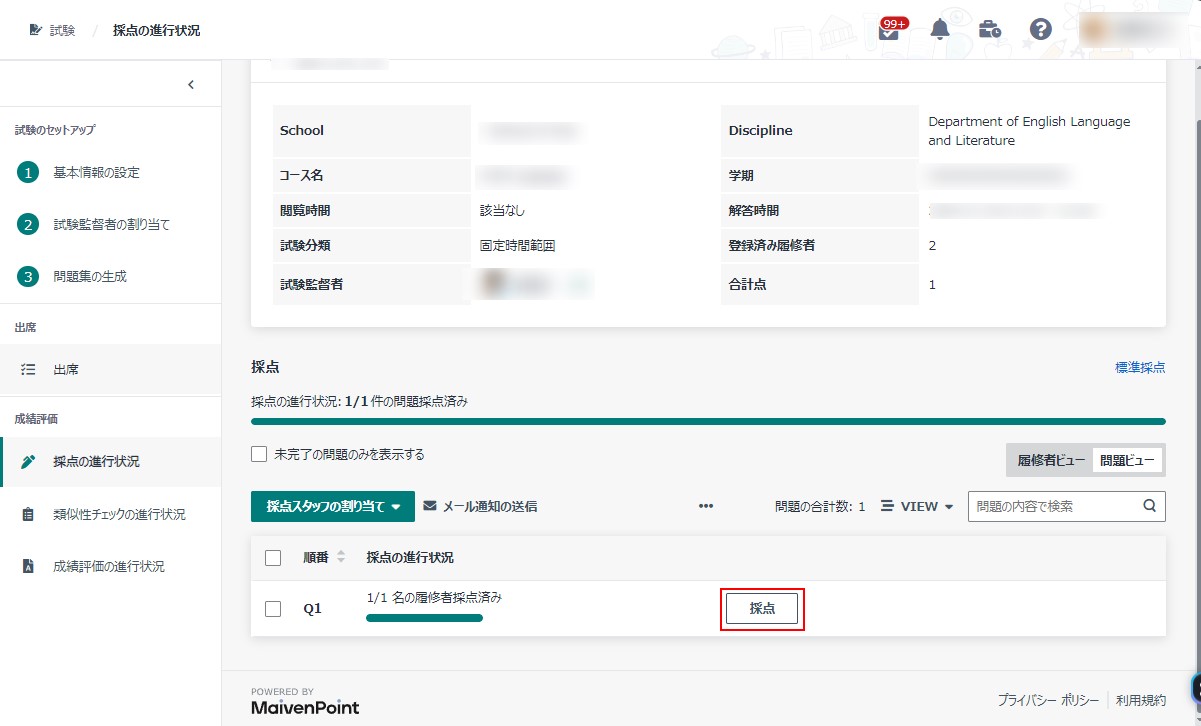
Task: Open the help question mark icon
Action: pos(1040,30)
